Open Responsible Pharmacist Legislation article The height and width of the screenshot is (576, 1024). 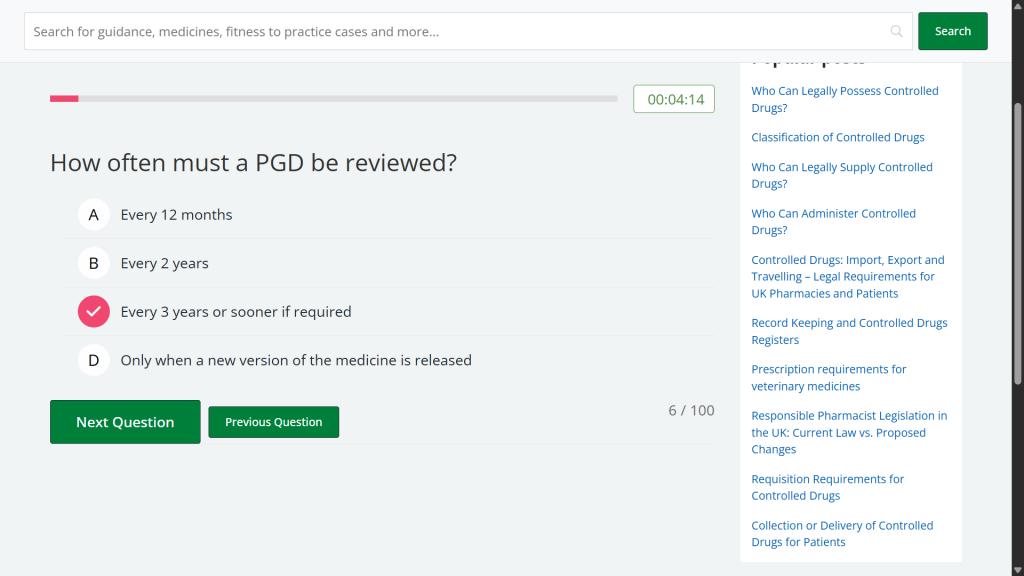[x=848, y=432]
